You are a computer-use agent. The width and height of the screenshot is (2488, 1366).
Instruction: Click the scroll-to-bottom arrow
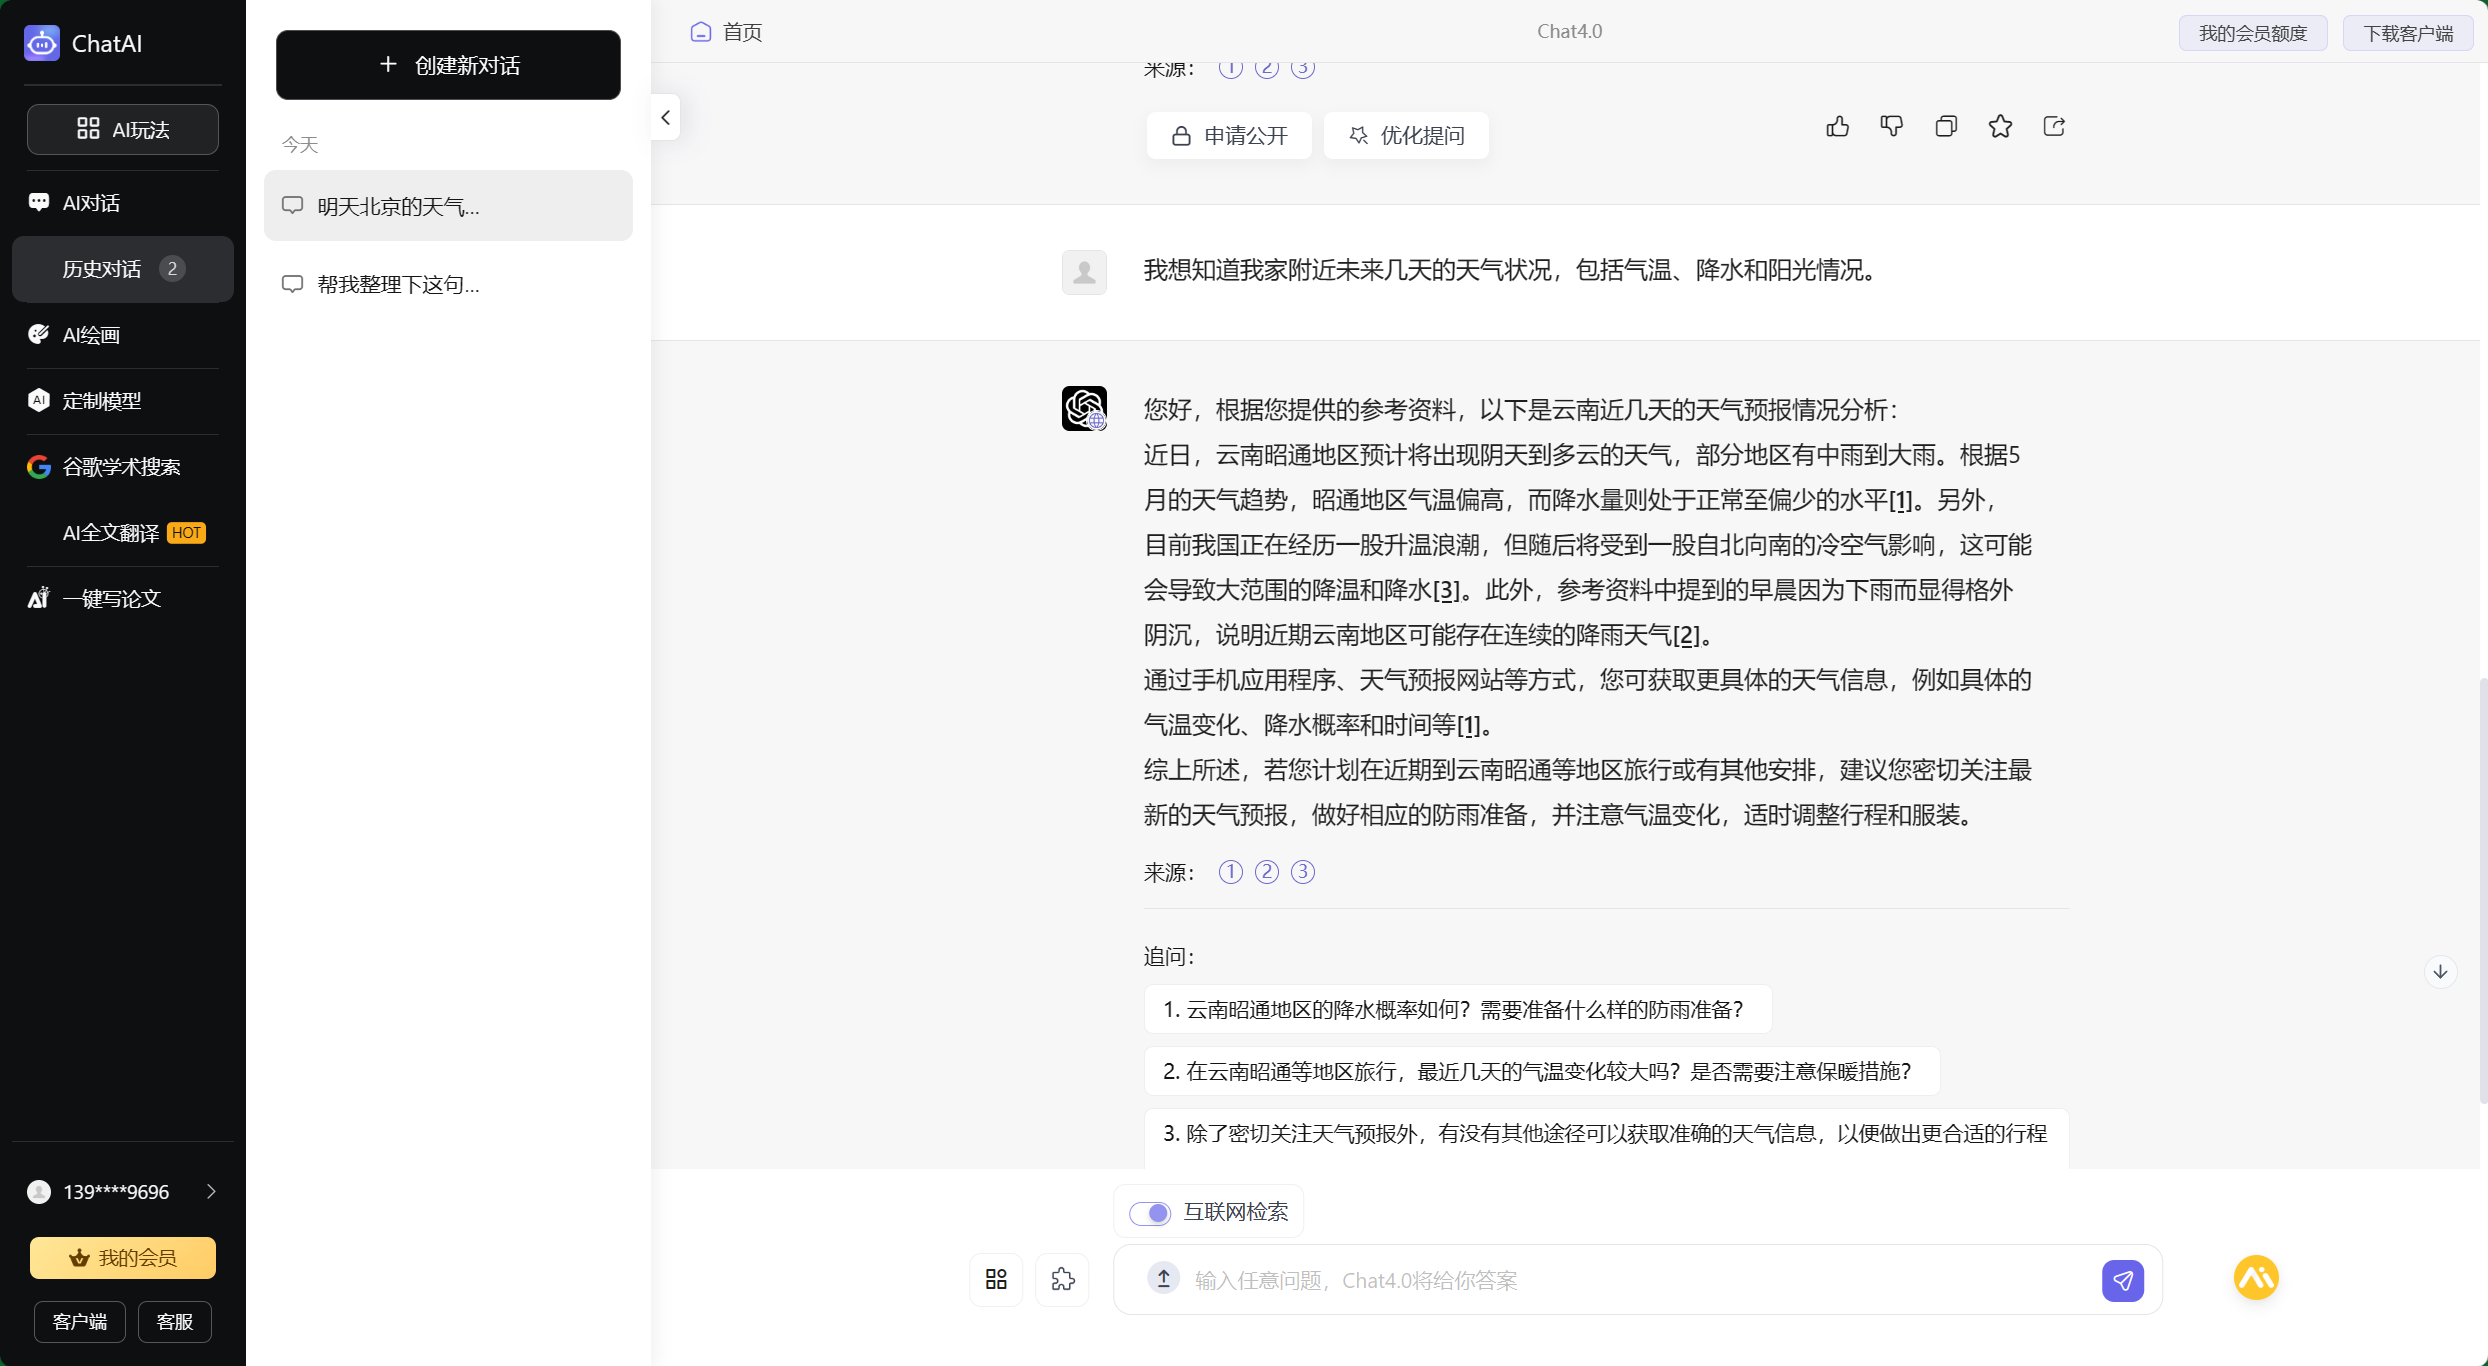coord(2441,971)
